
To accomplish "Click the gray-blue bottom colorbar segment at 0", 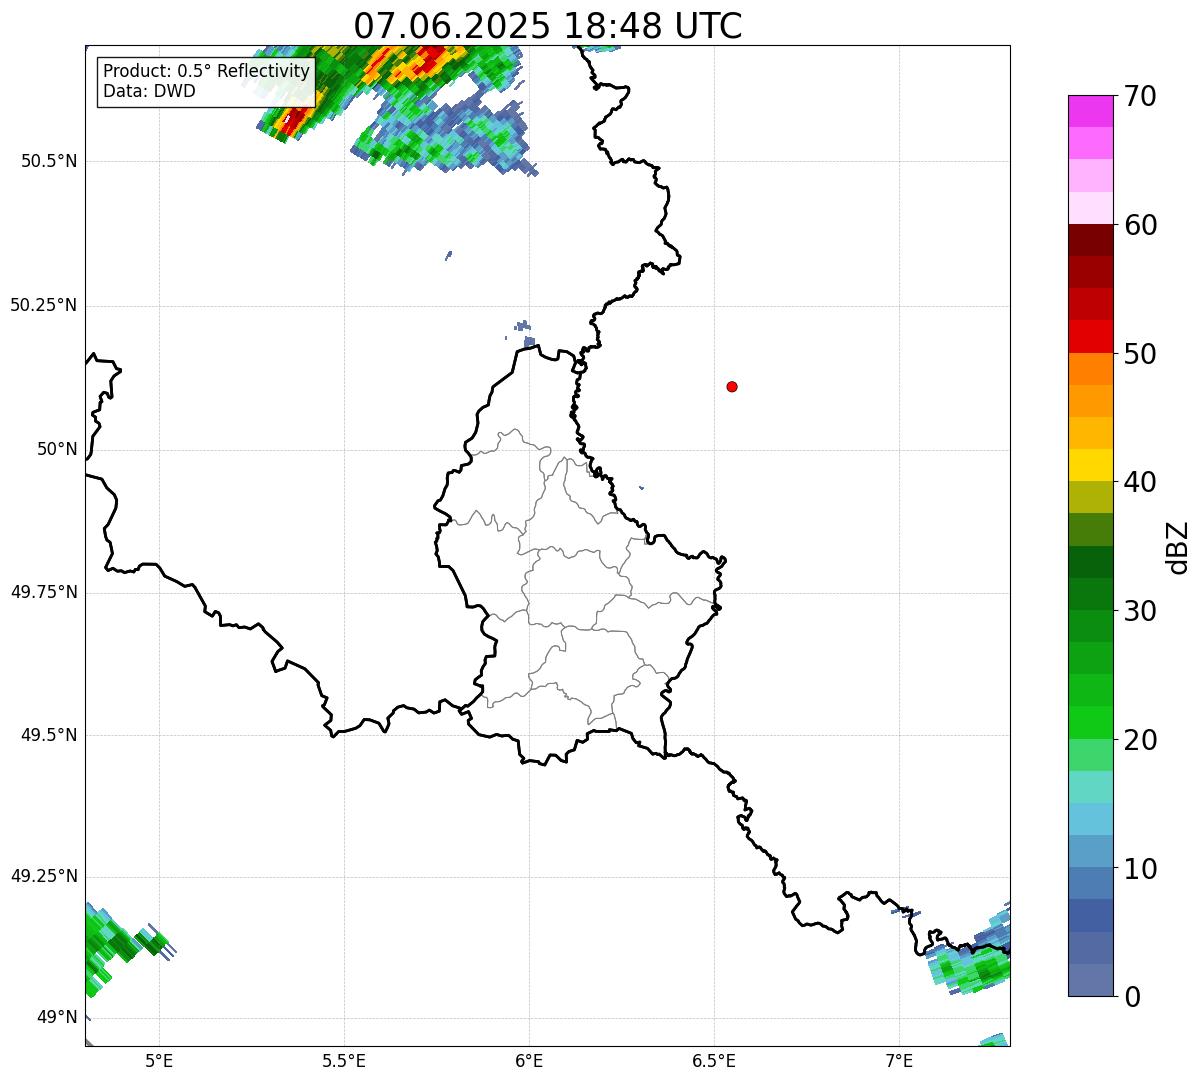I will pyautogui.click(x=1091, y=980).
